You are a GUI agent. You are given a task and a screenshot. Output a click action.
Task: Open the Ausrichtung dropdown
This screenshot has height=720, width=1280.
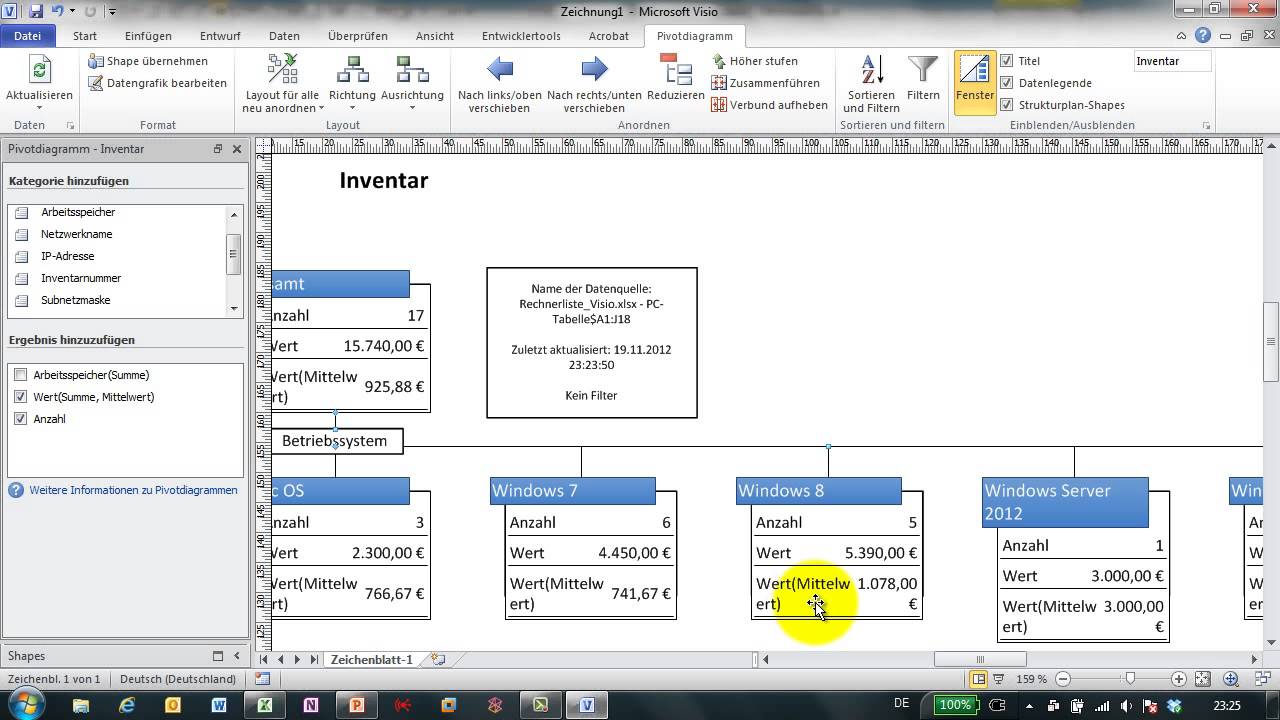(x=412, y=84)
